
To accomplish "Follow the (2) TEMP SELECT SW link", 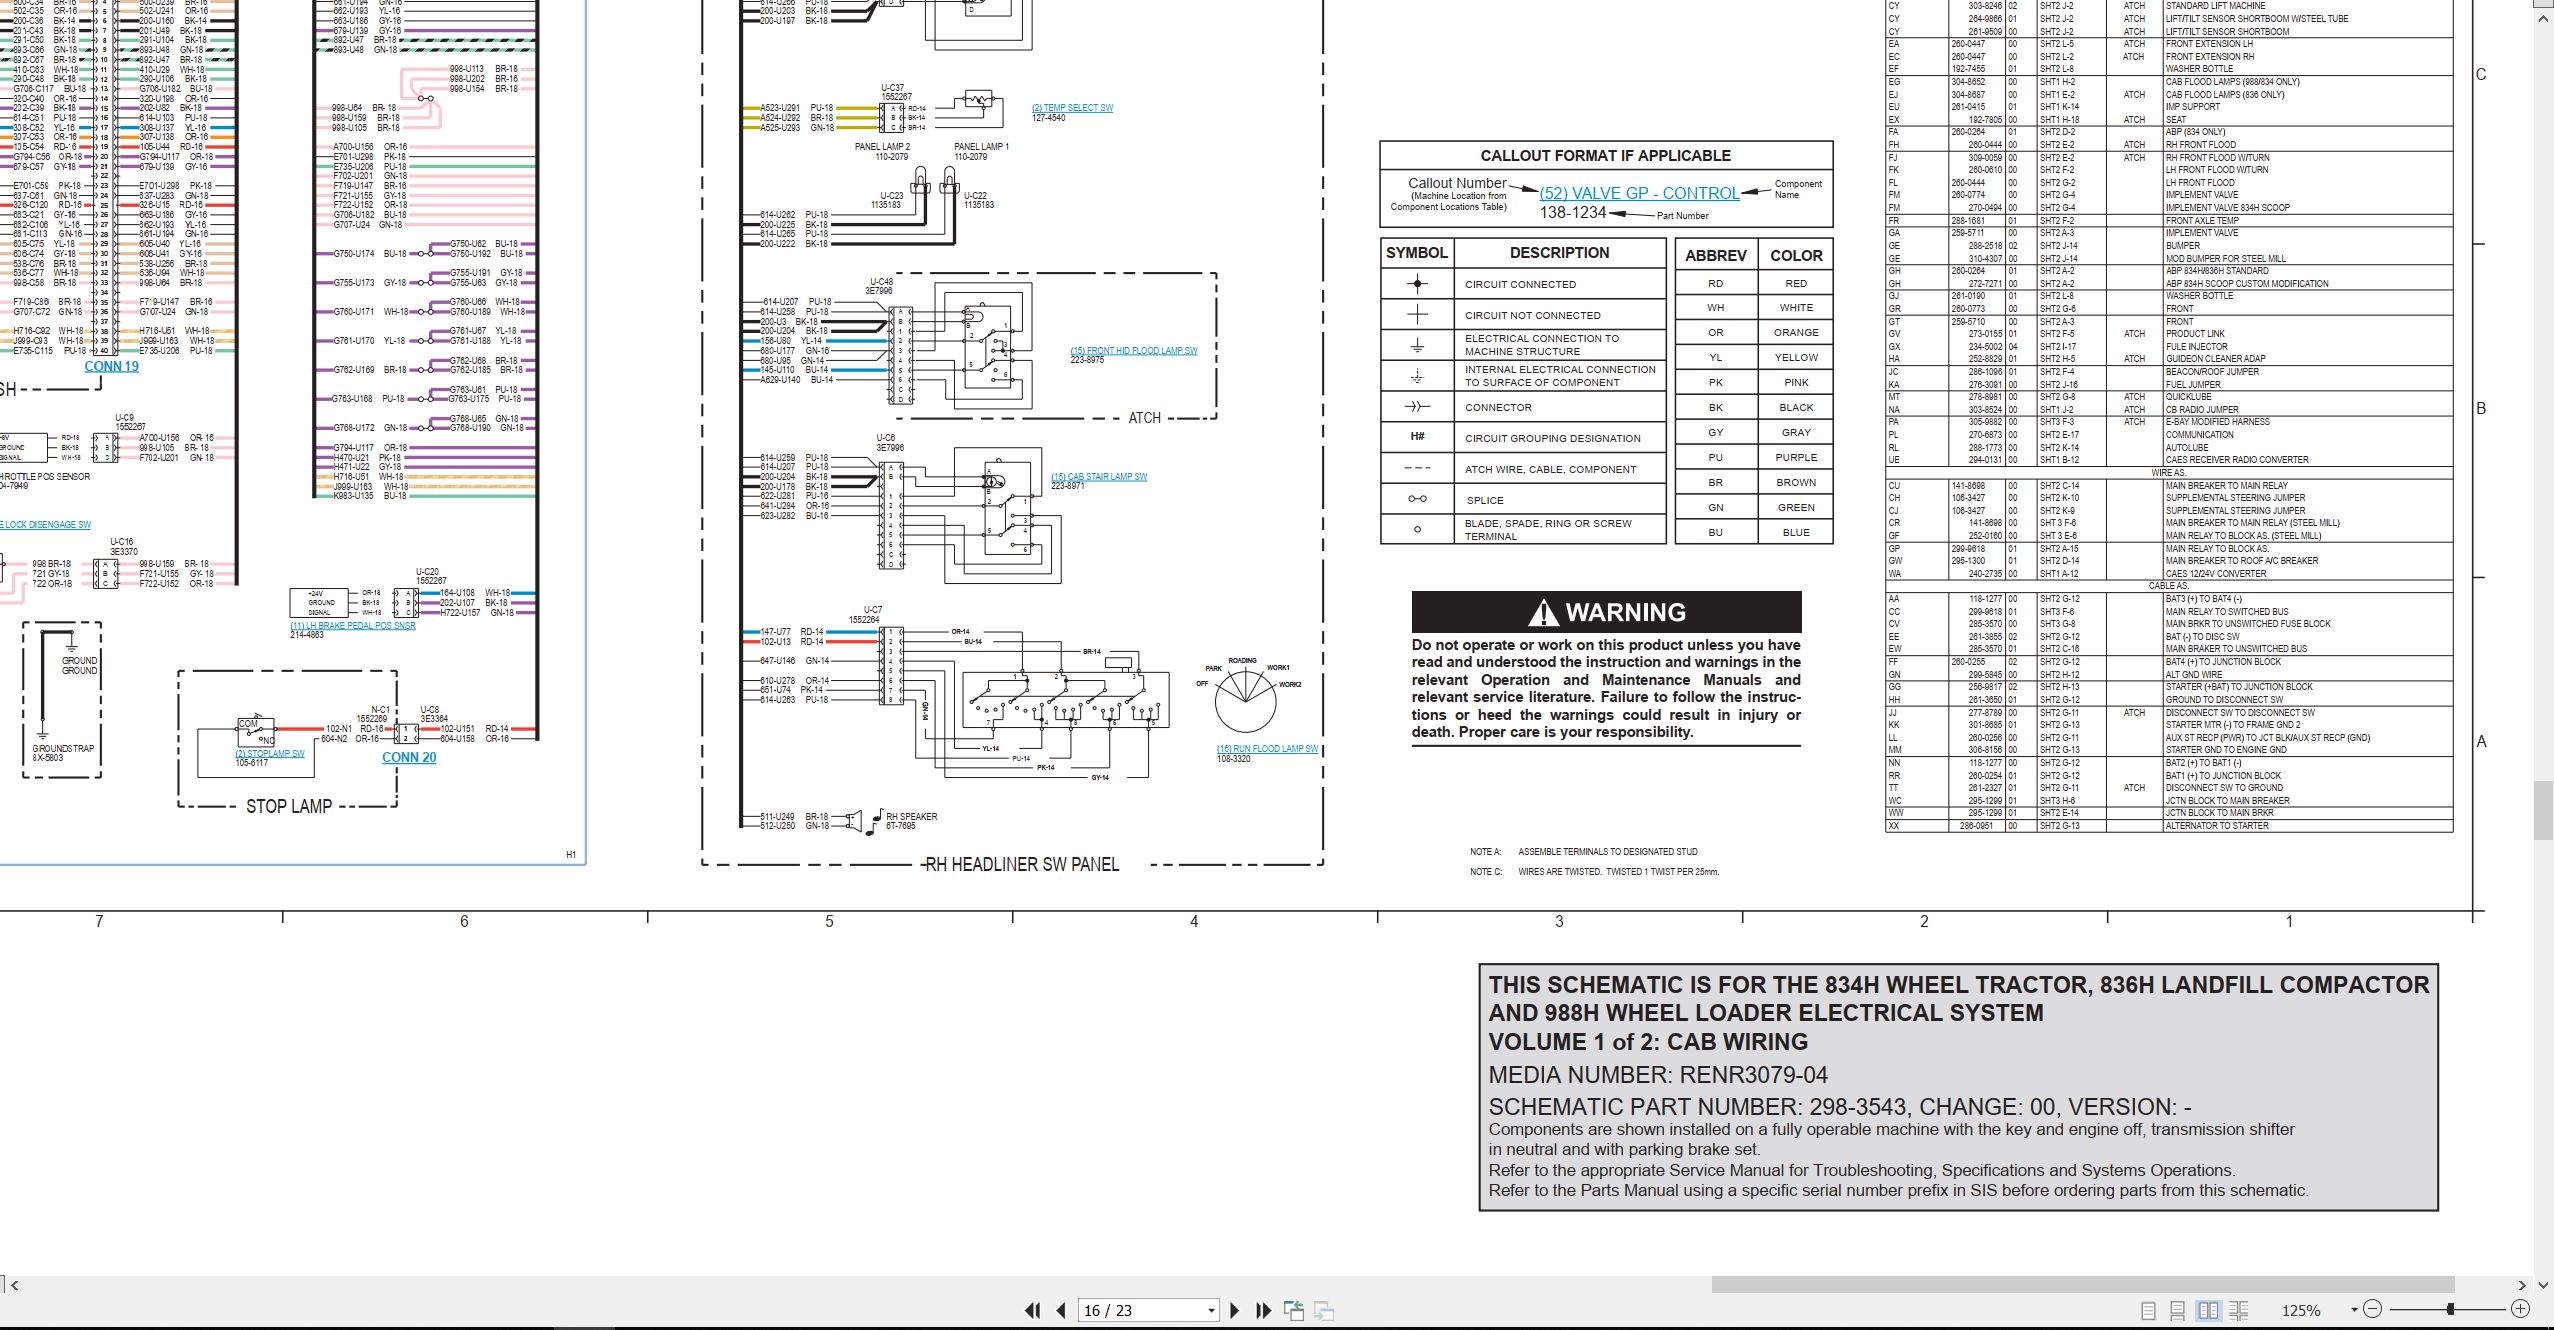I will click(1072, 108).
